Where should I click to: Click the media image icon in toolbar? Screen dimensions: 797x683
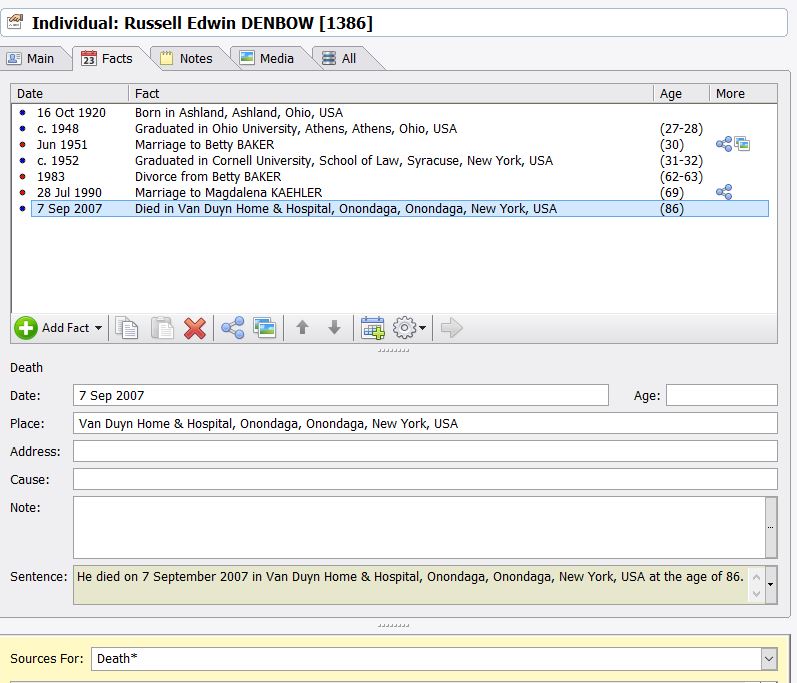pos(264,328)
